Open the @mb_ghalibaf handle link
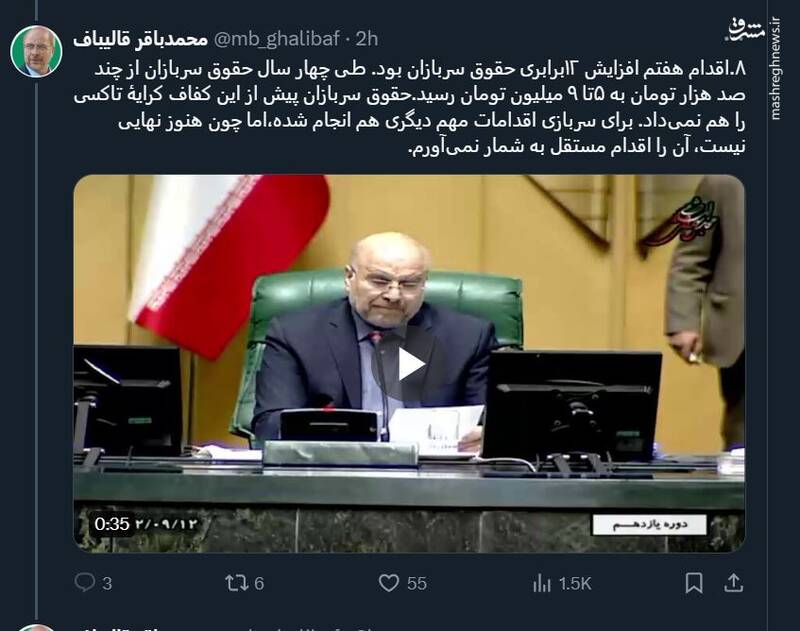The height and width of the screenshot is (631, 800). (x=276, y=39)
